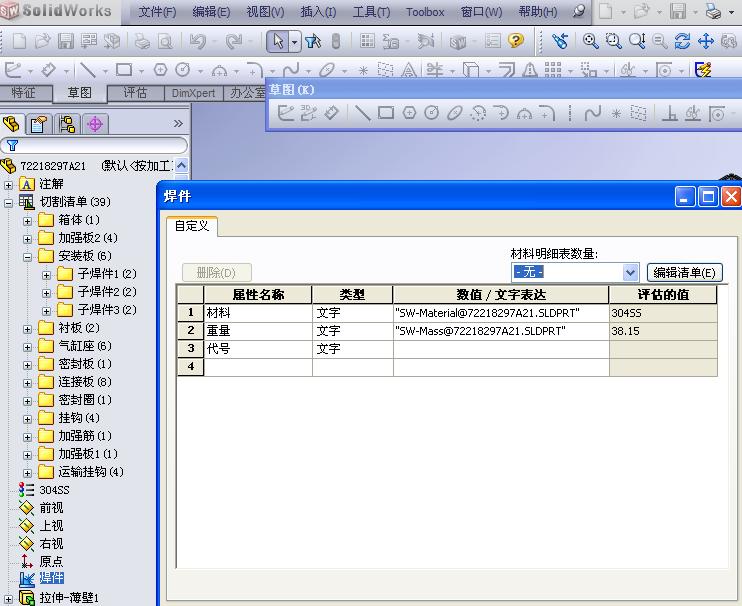Collapse the 安装板(6) folder

pos(27,256)
